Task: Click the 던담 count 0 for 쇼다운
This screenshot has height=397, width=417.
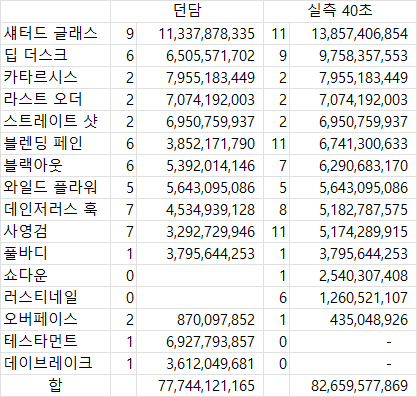Action: (124, 275)
